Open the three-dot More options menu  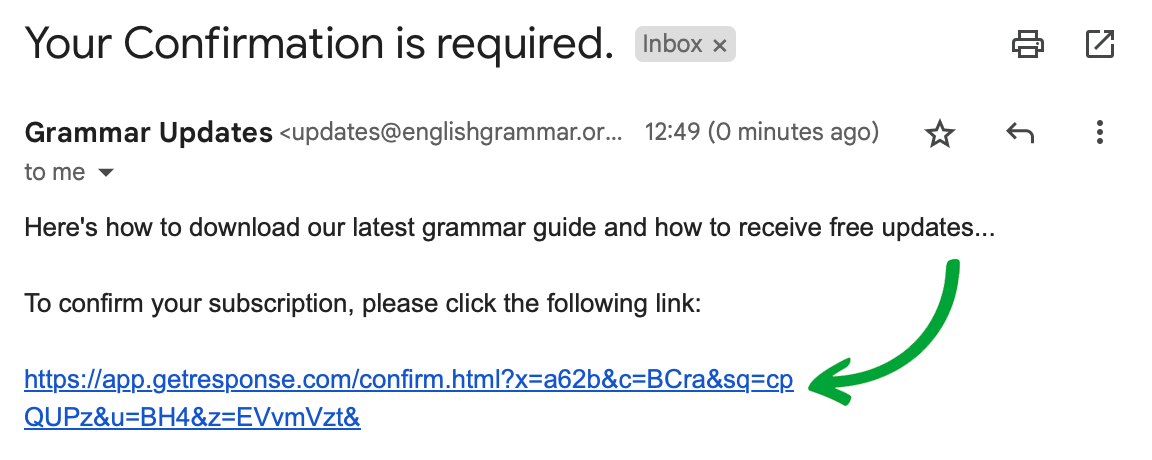point(1100,133)
